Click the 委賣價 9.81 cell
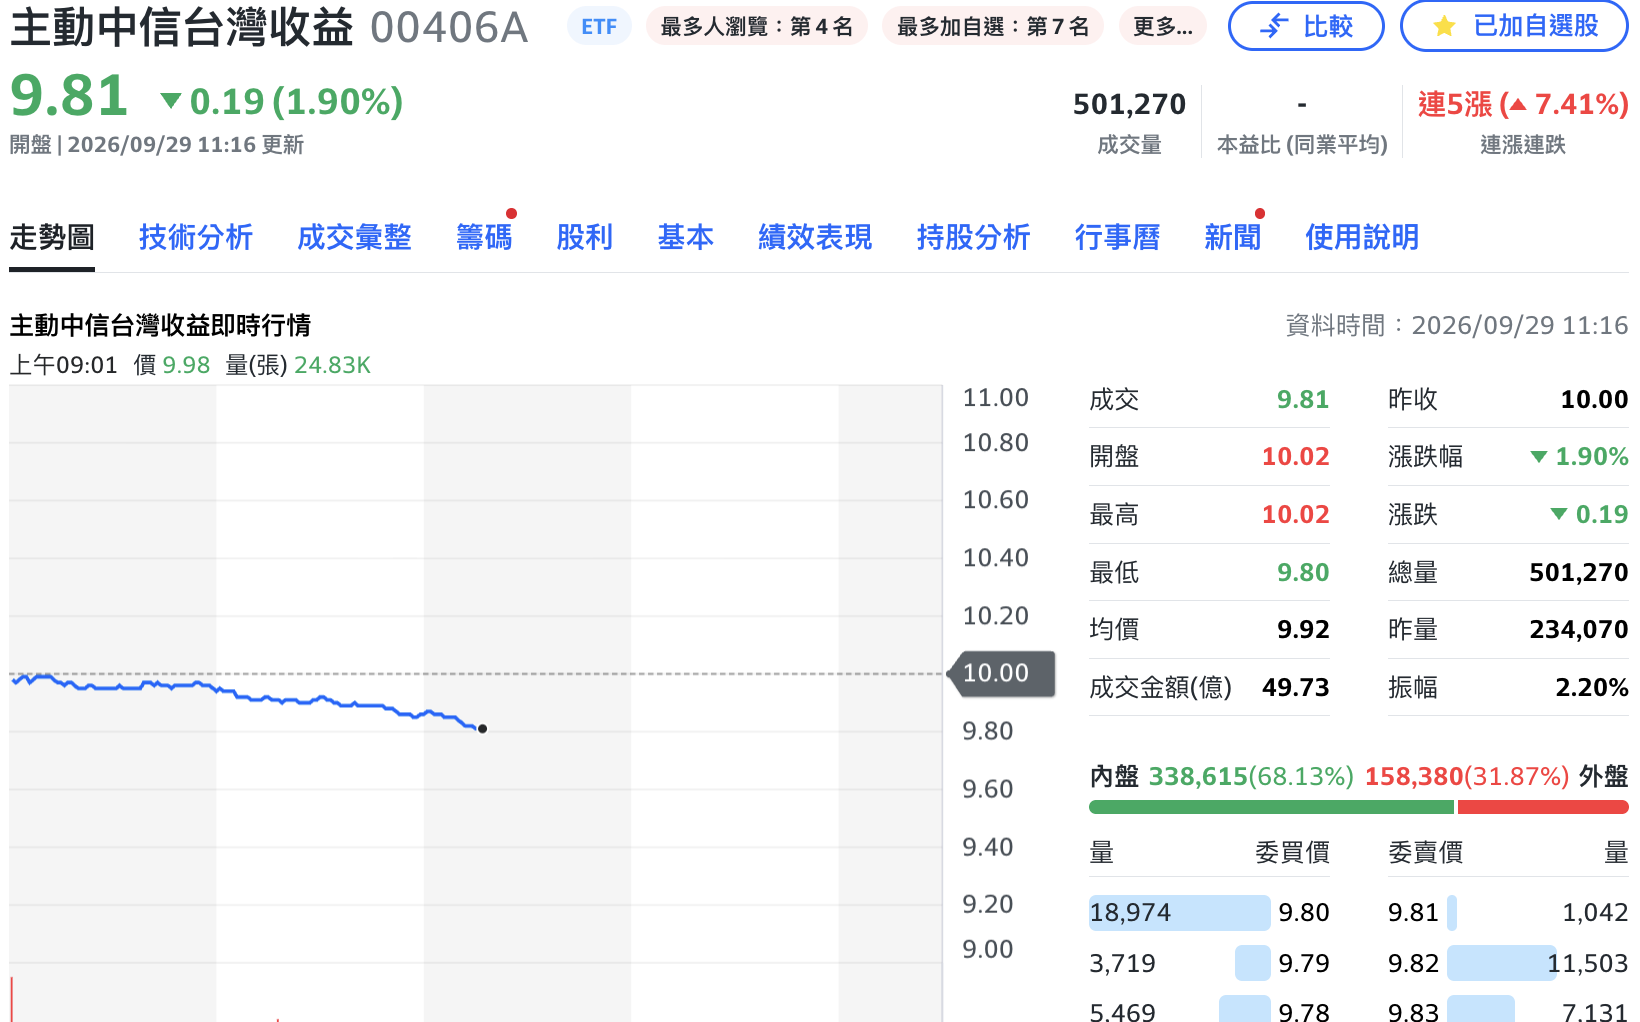 pyautogui.click(x=1413, y=913)
